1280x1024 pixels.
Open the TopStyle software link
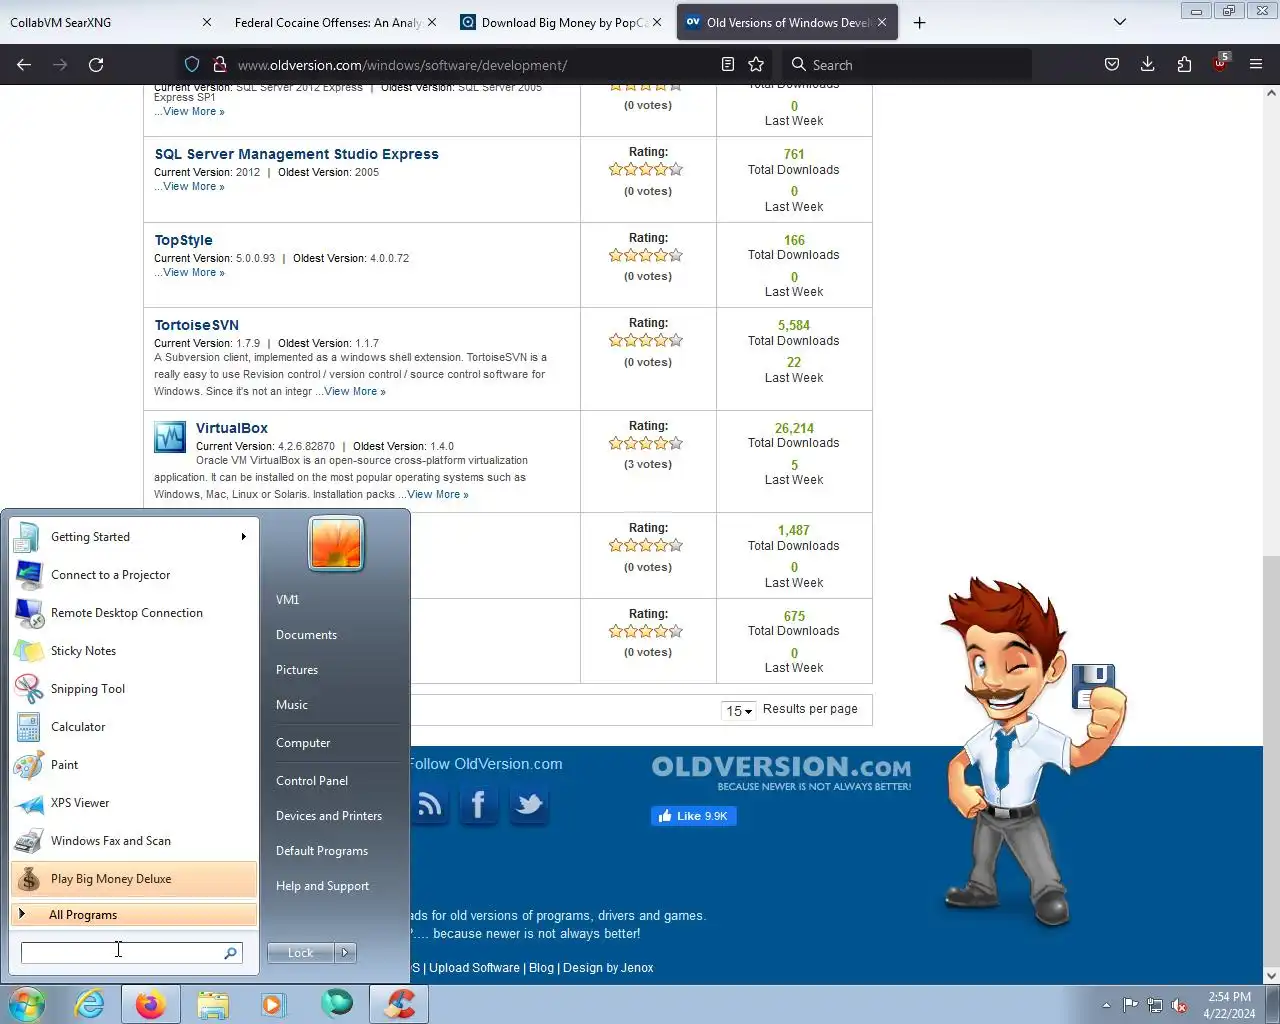183,240
